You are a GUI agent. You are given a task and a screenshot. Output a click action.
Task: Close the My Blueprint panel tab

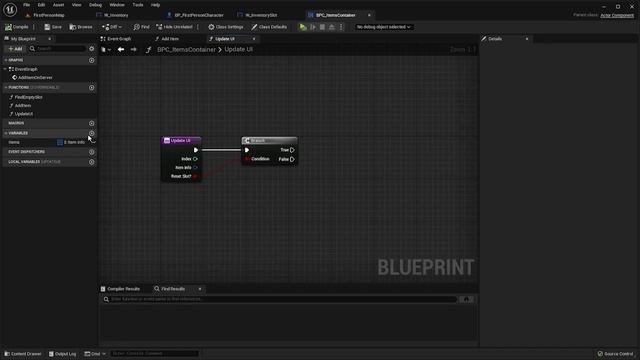(x=50, y=39)
